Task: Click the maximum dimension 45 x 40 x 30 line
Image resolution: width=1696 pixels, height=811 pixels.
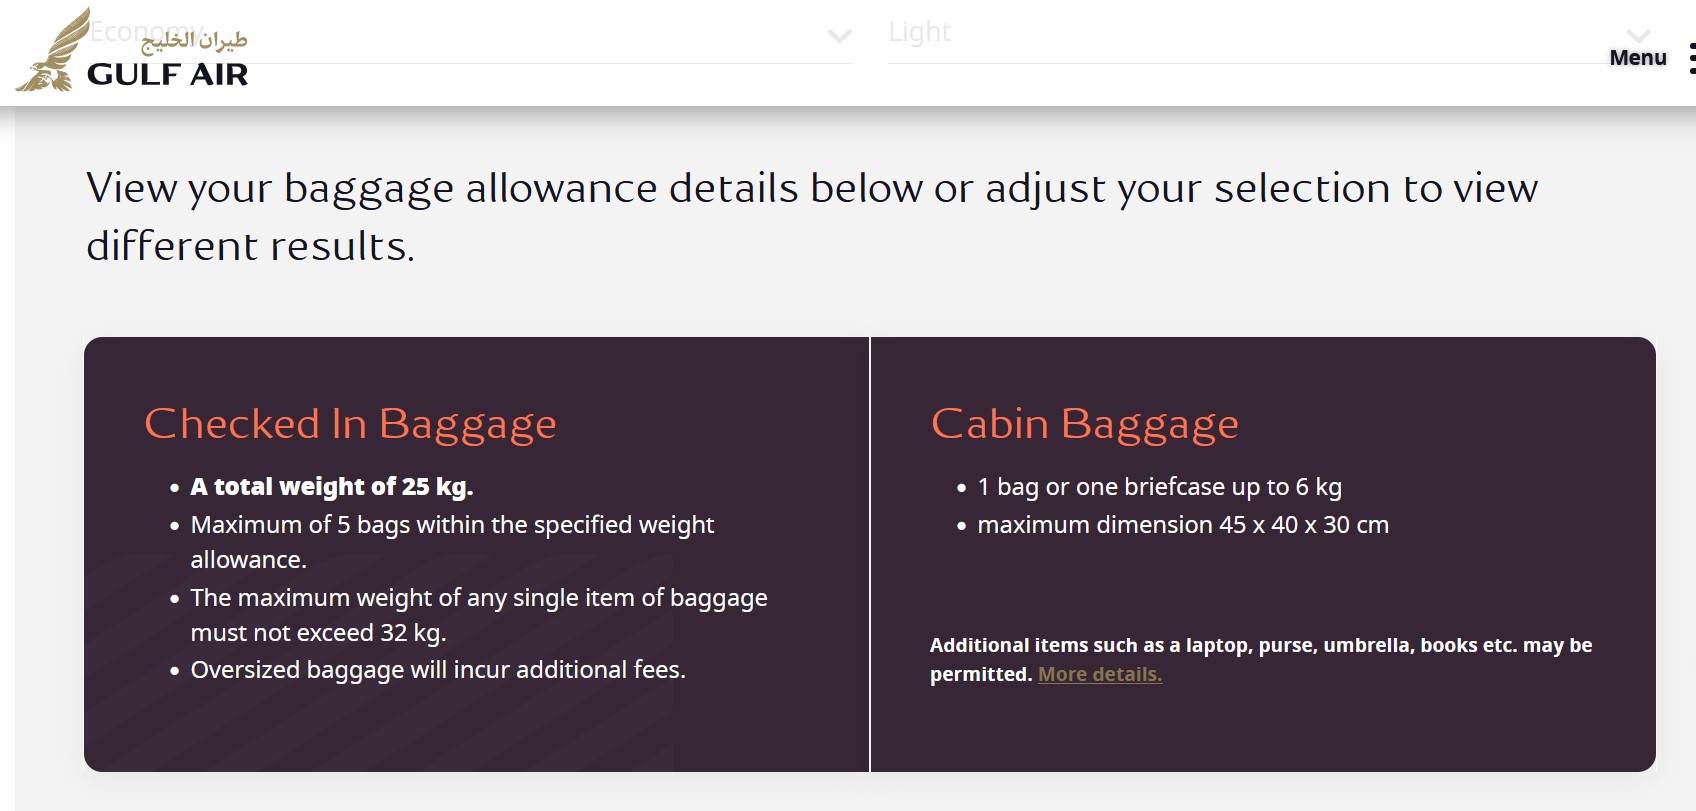Action: tap(1182, 525)
